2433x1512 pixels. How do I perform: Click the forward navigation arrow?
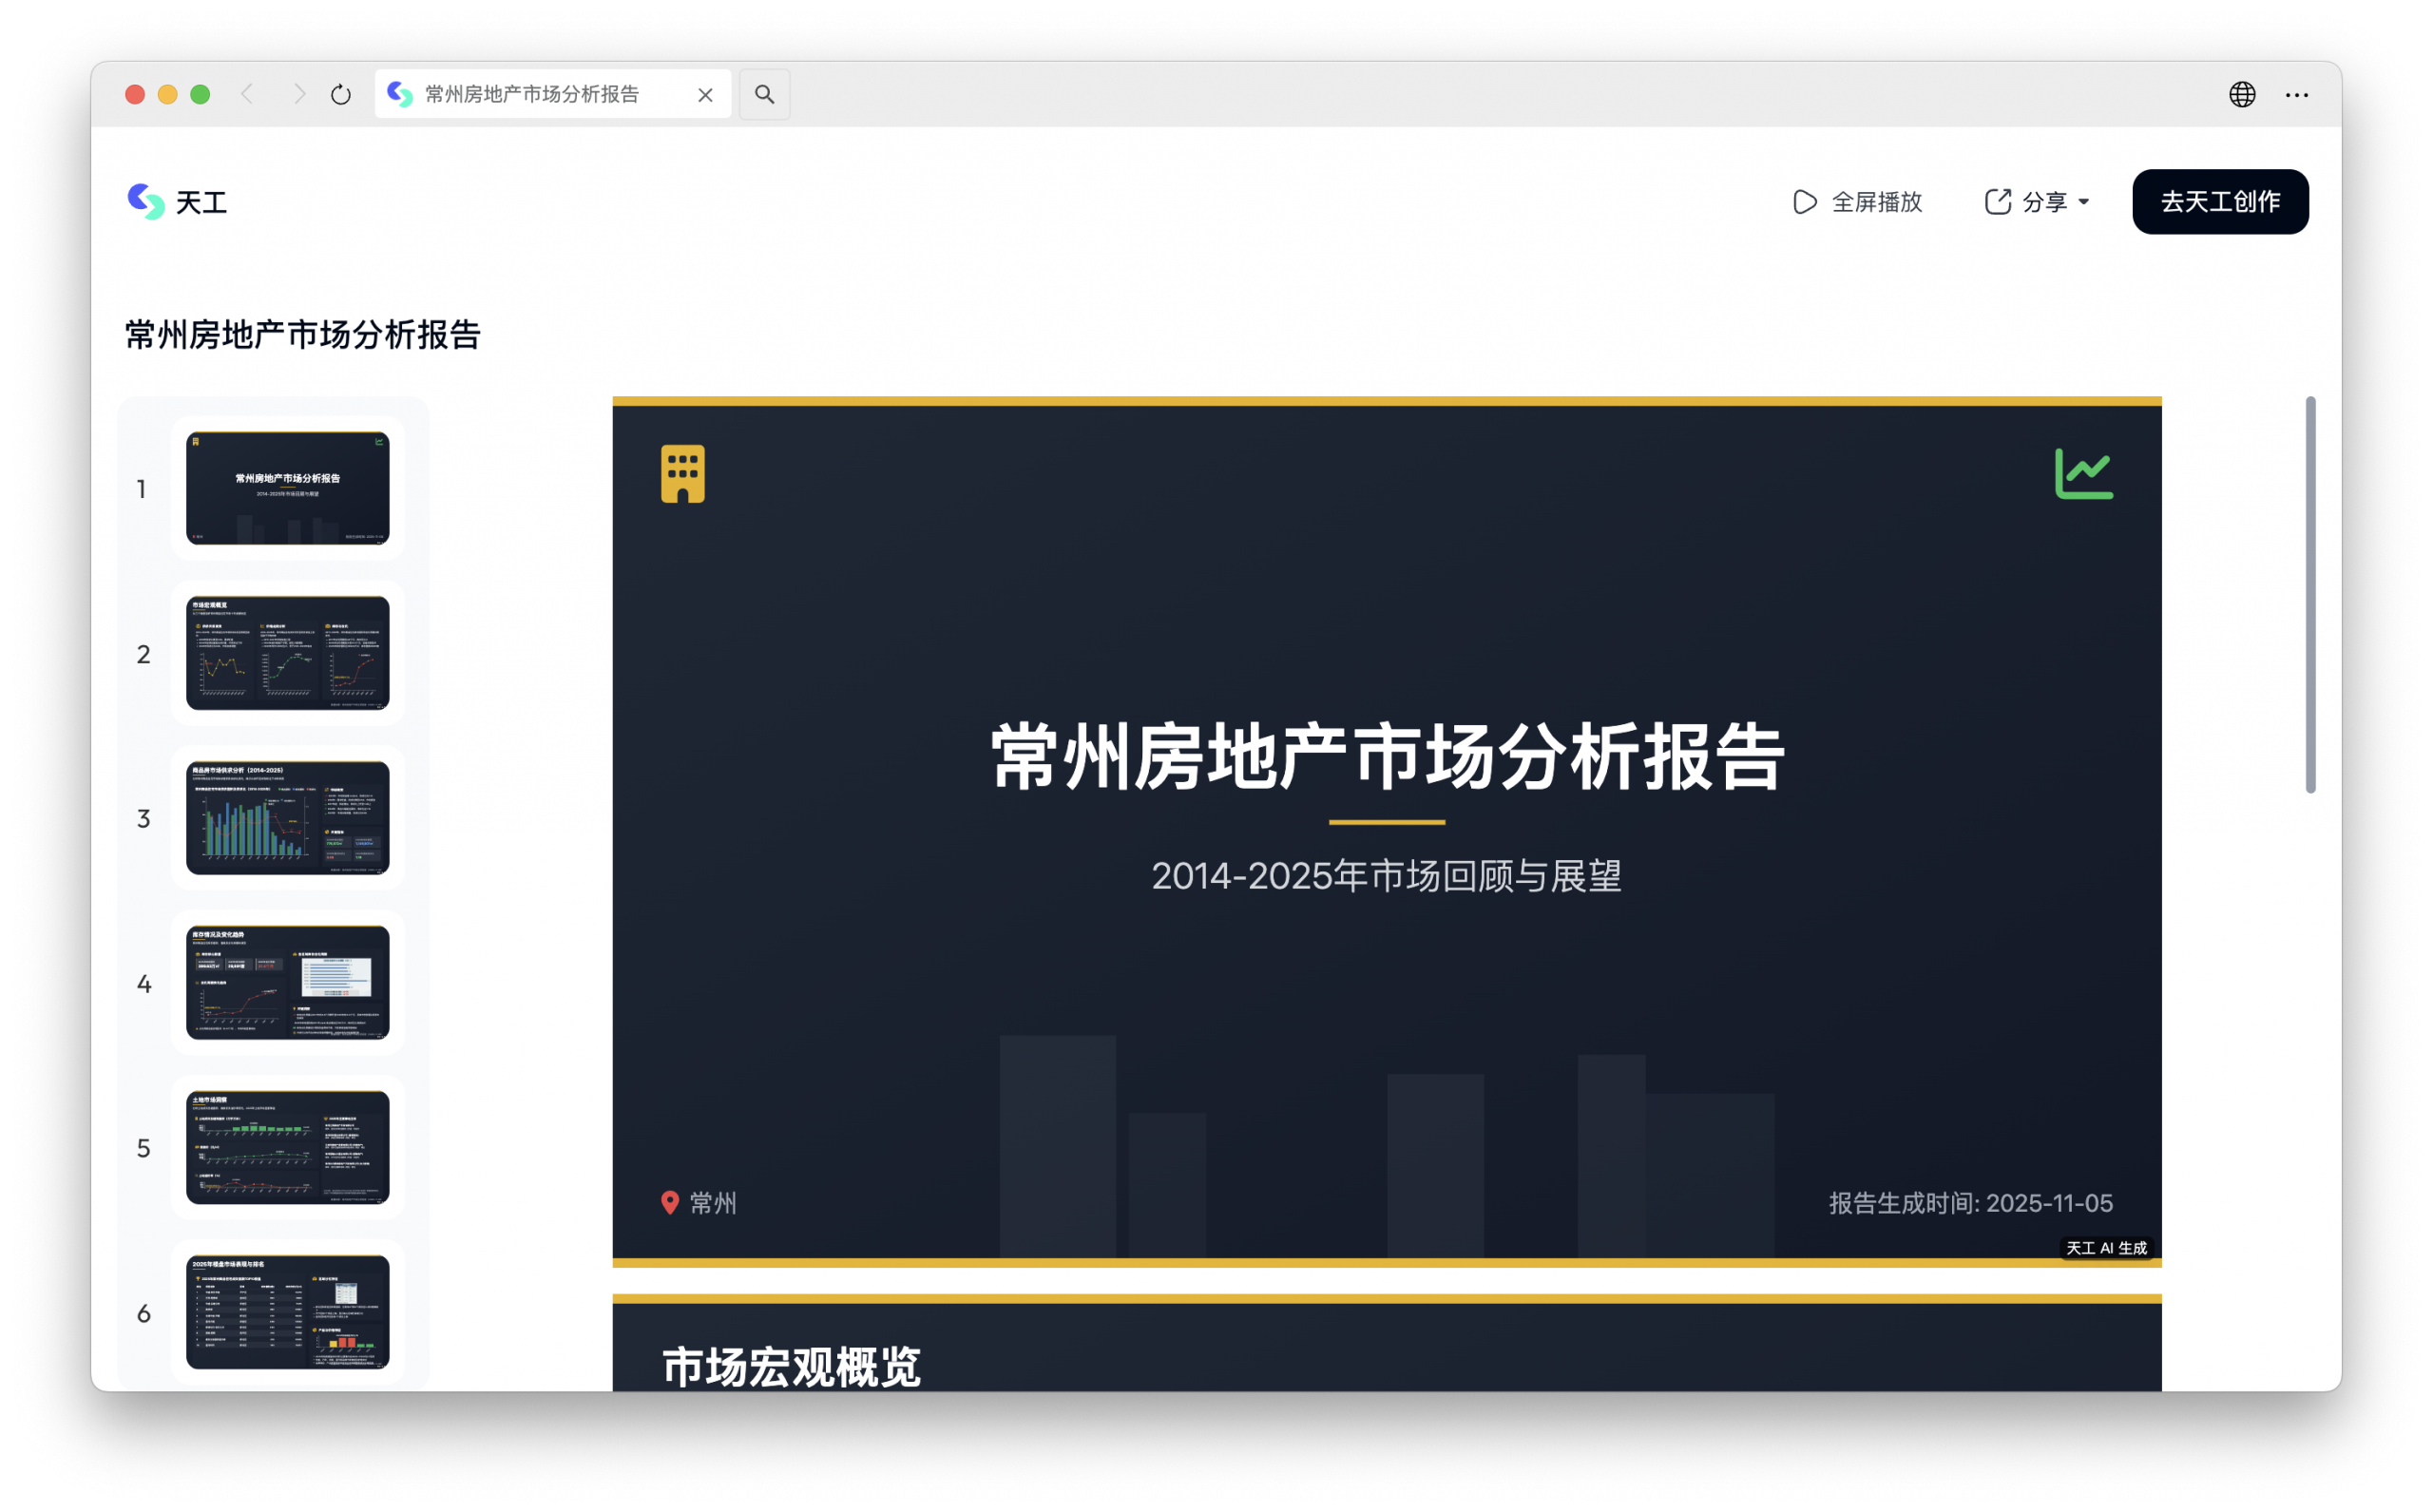click(x=299, y=93)
